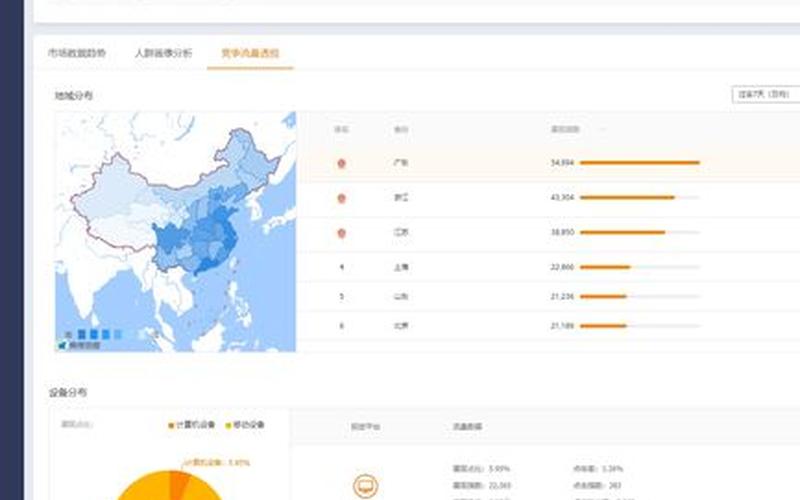The width and height of the screenshot is (800, 500).
Task: Click the rank number 6 in the 北京 row
Action: (341, 326)
